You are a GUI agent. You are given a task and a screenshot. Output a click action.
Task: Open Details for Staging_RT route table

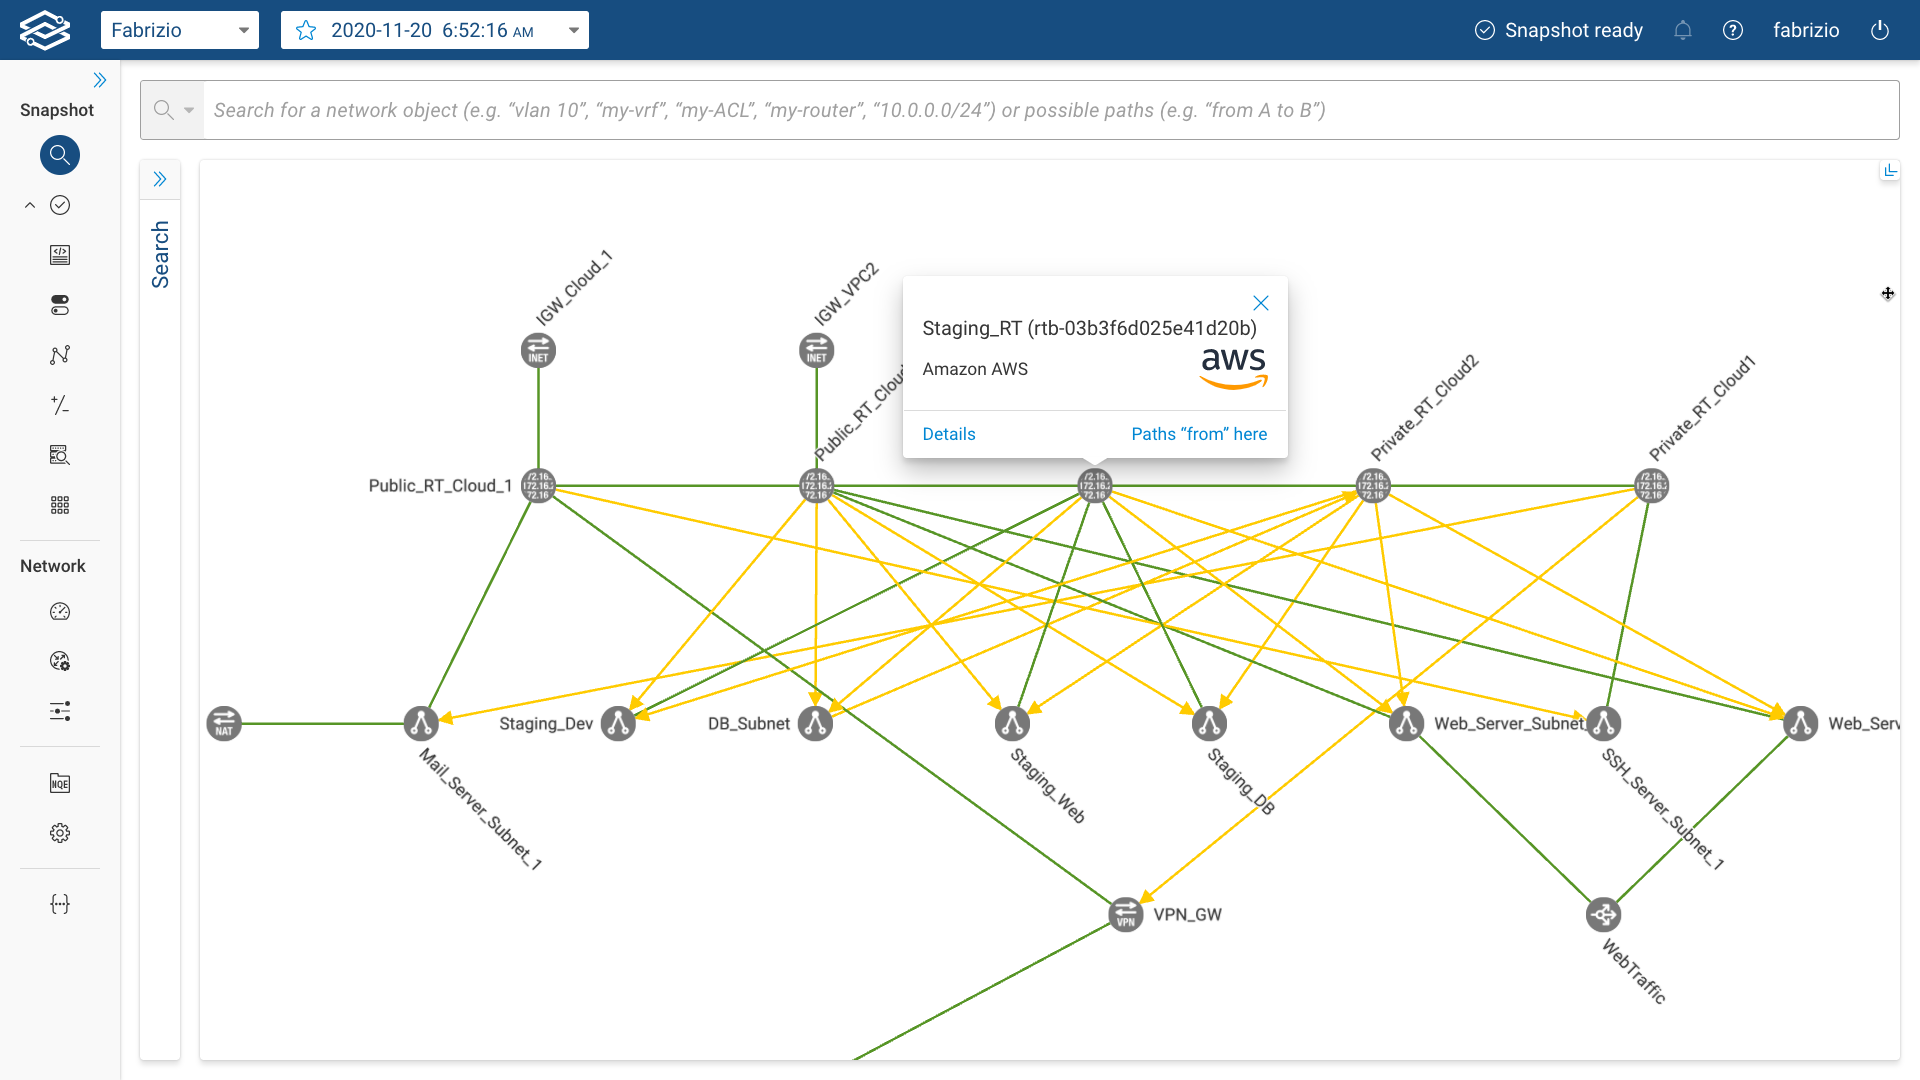(x=948, y=433)
